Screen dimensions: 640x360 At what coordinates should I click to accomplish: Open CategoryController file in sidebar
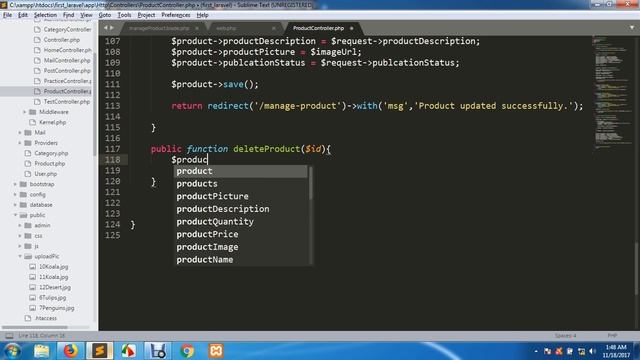coord(67,29)
